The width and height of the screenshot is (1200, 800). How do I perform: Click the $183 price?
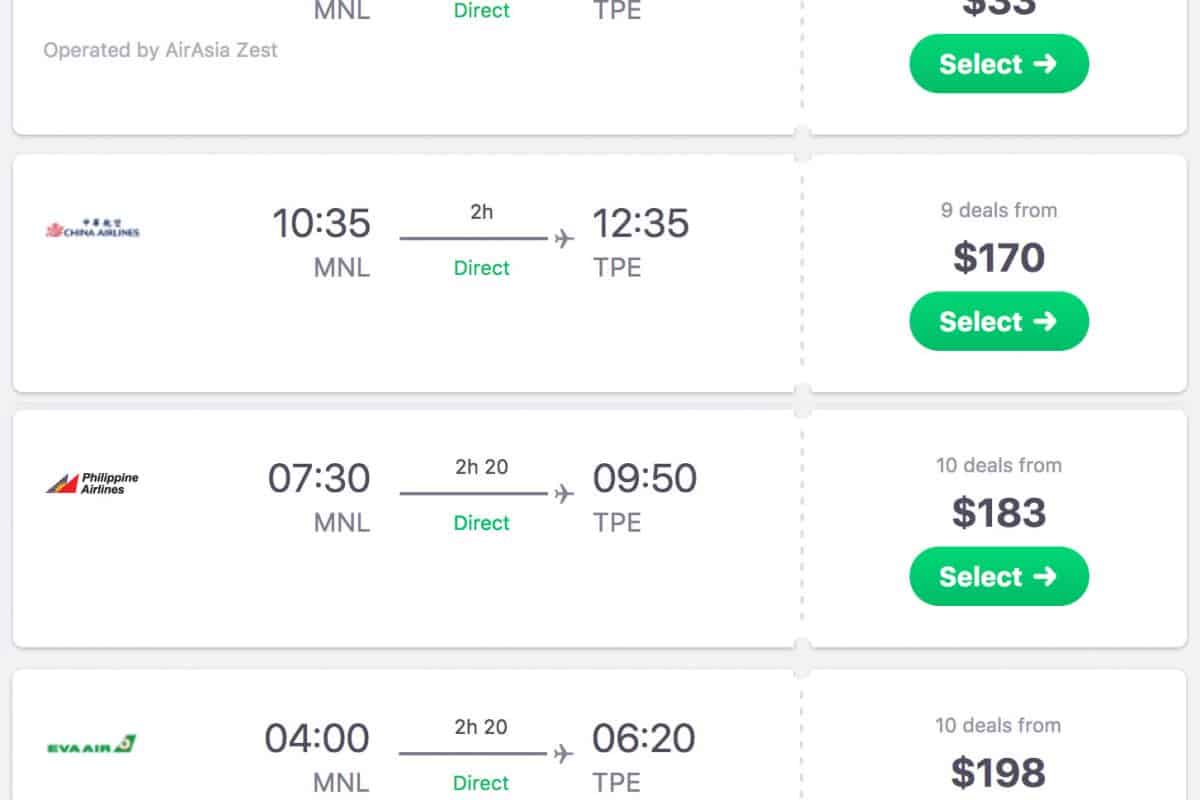pyautogui.click(x=998, y=513)
